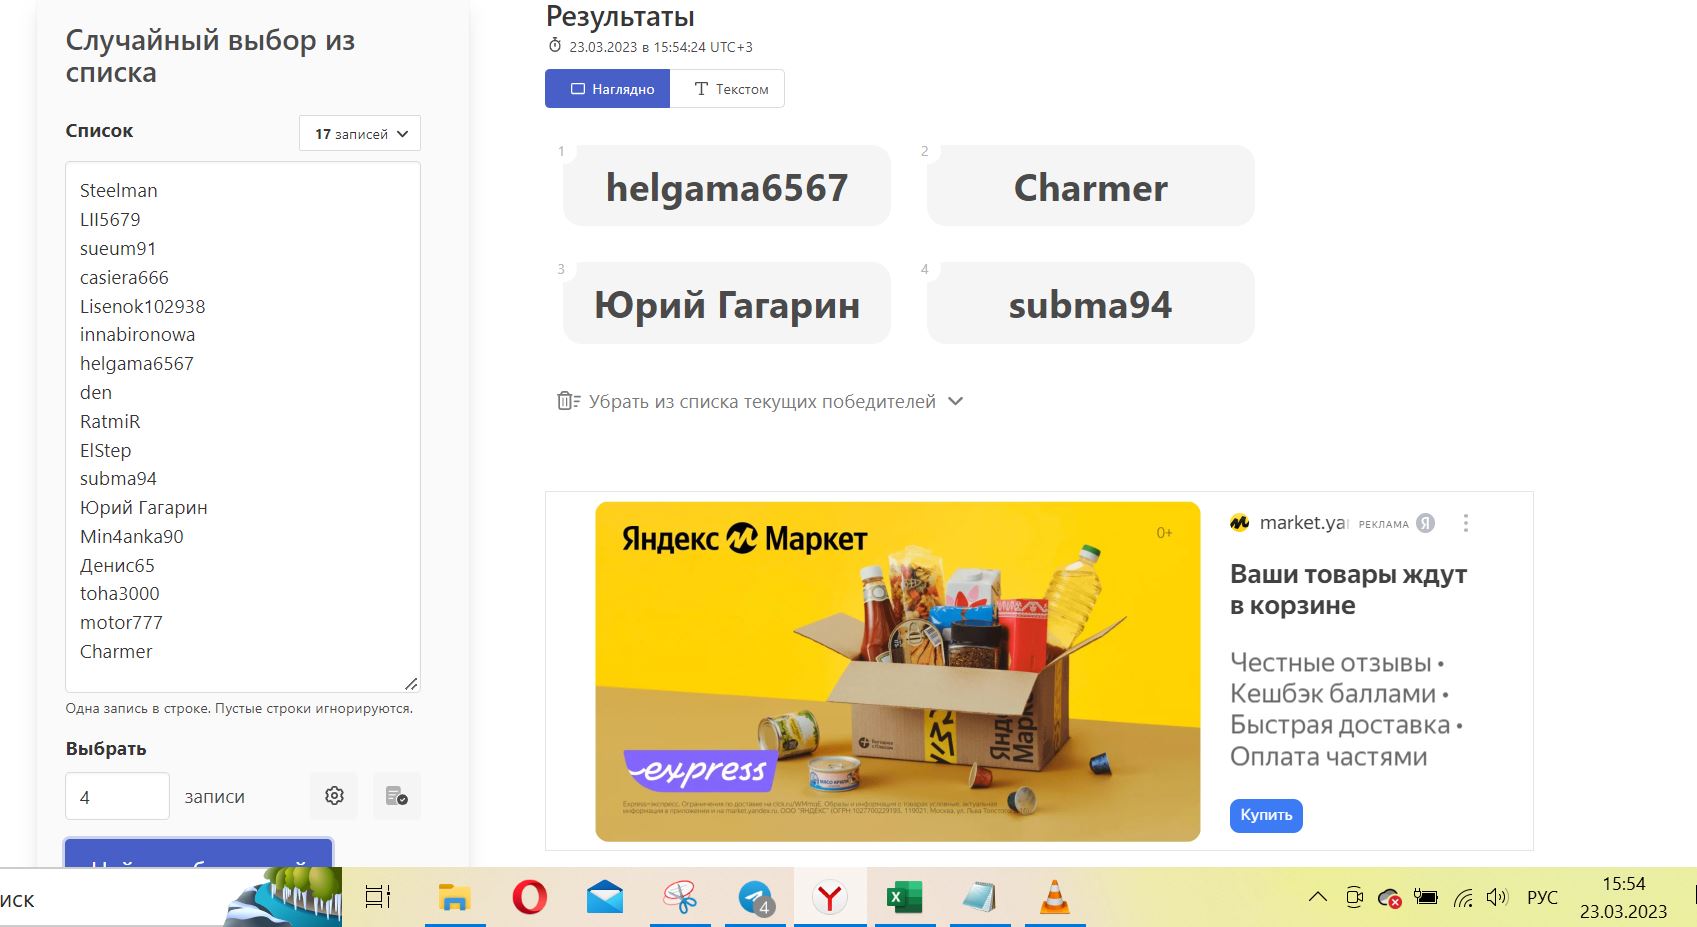The image size is (1697, 927).
Task: Click "Юрий Гагарин" line in the list textarea
Action: 144,507
